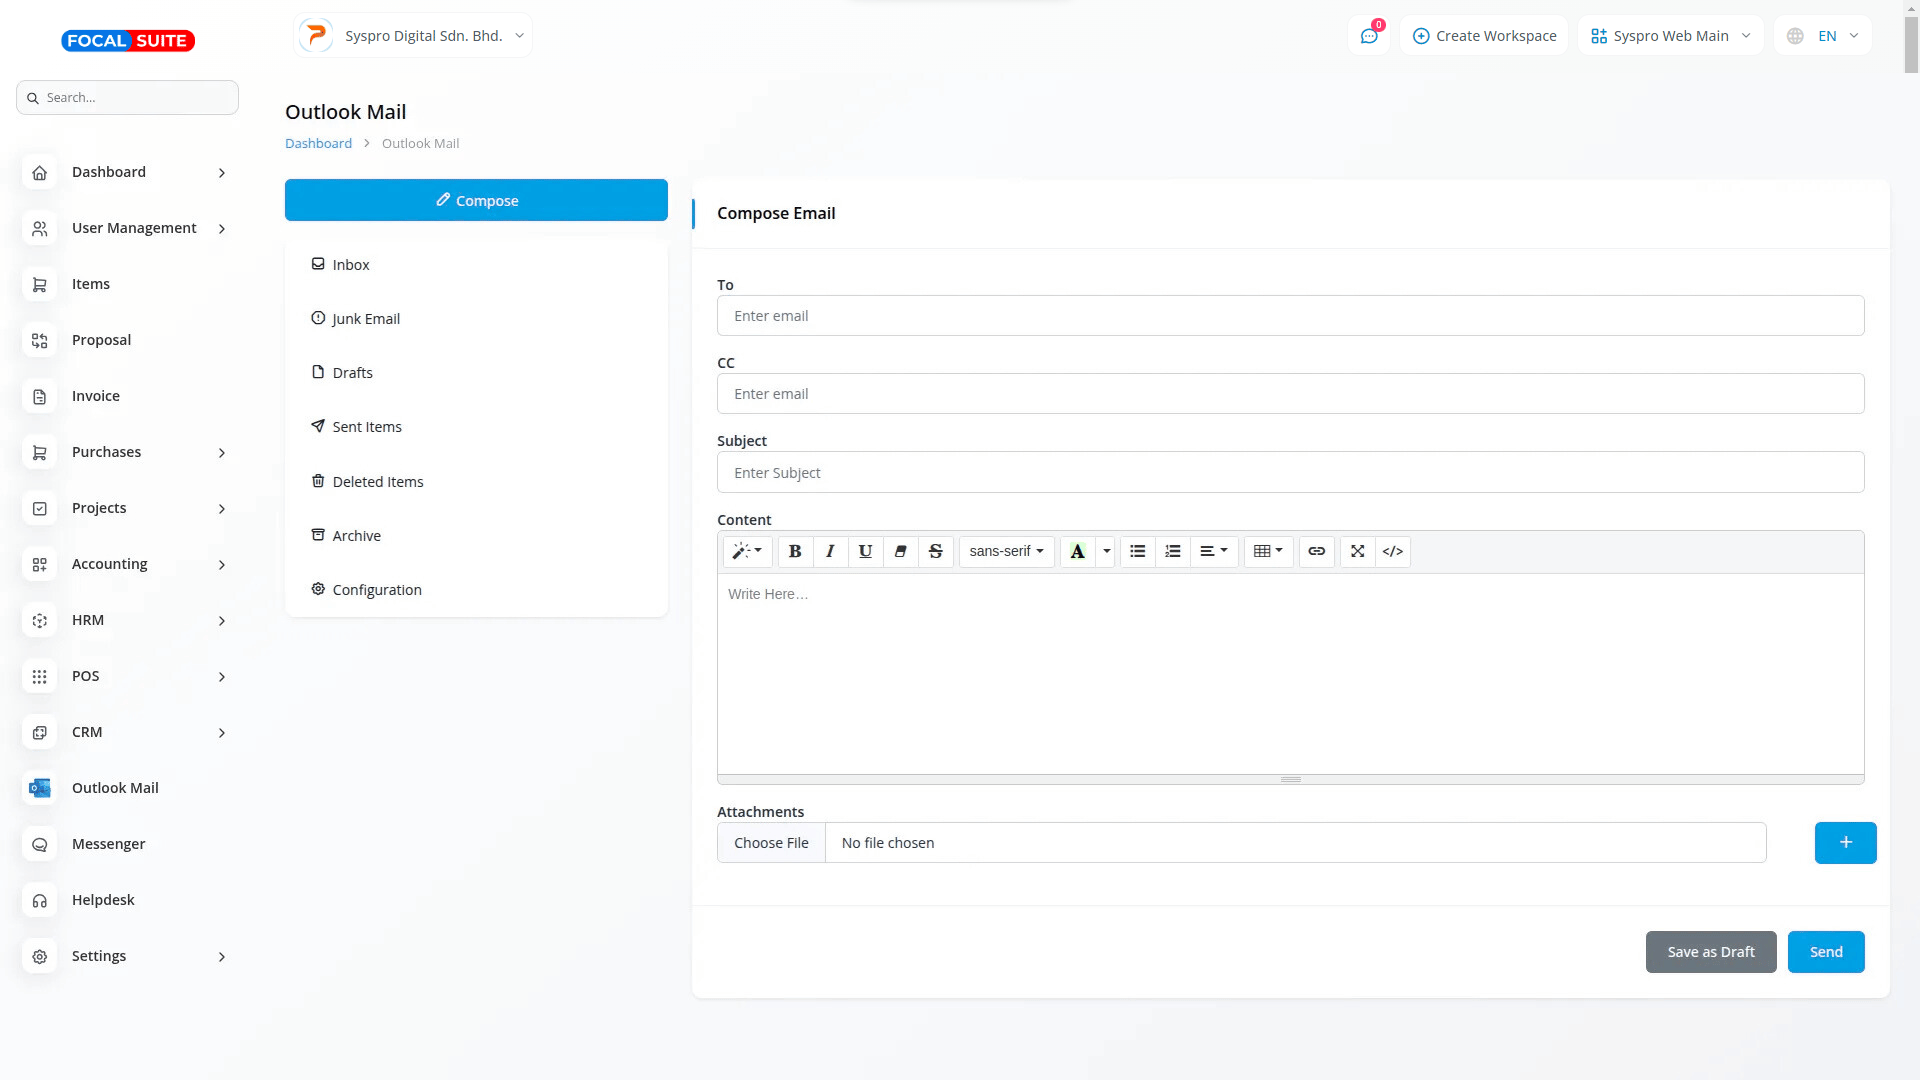Open the Sent Items folder
This screenshot has width=1920, height=1080.
366,427
